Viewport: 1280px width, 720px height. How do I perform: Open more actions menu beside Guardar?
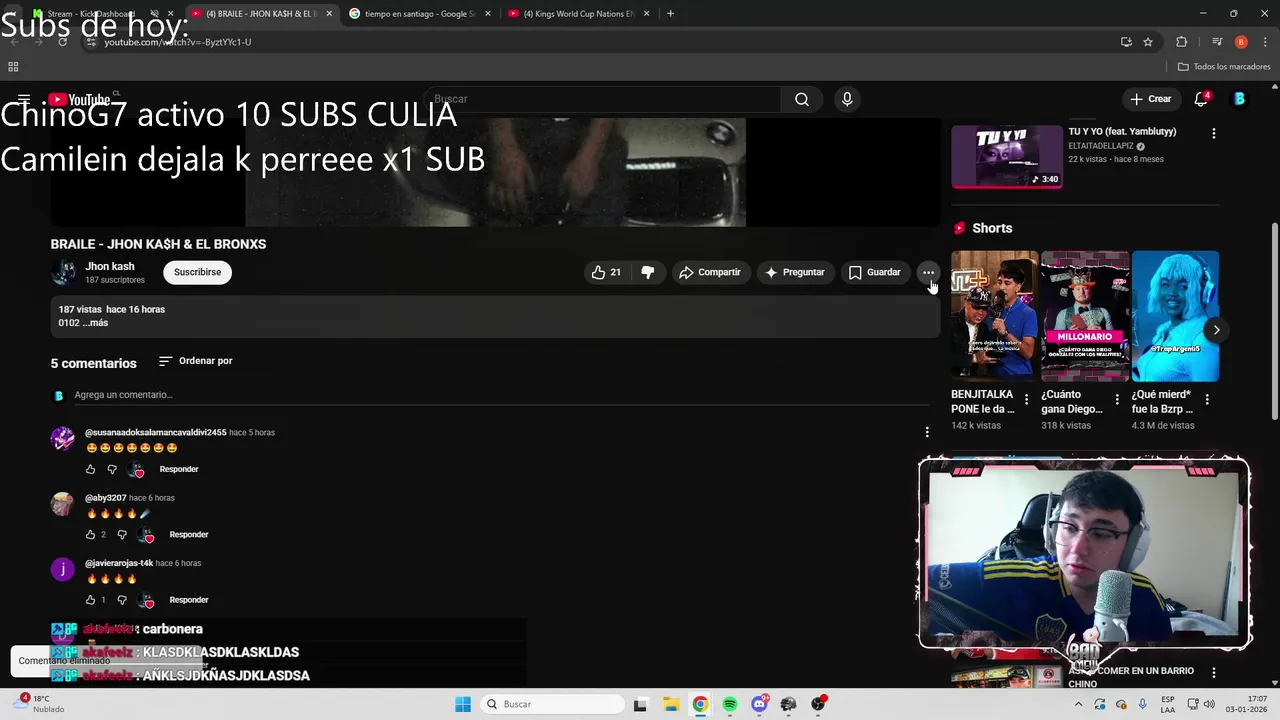point(928,272)
